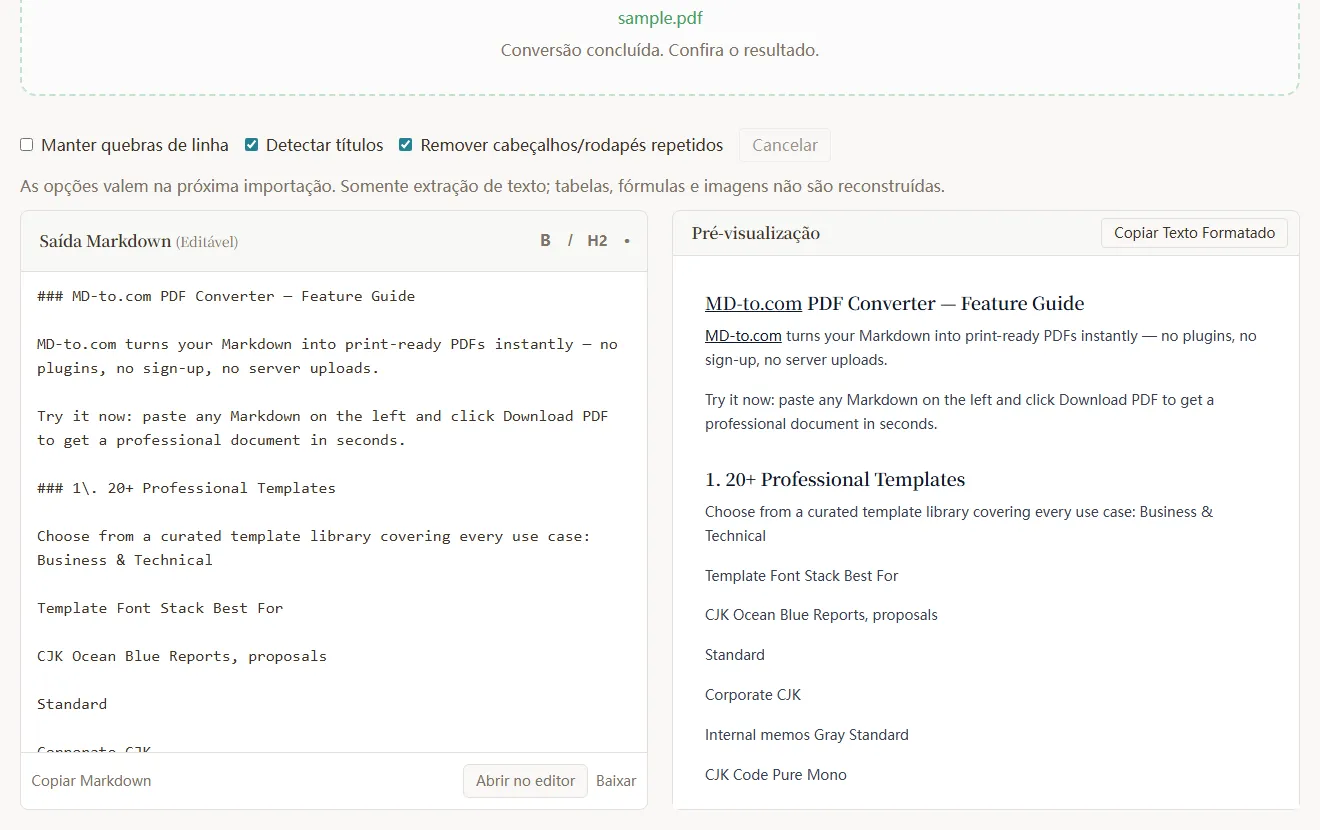Click Copiar Markdown
Screen dimensions: 1320x830
pos(91,781)
